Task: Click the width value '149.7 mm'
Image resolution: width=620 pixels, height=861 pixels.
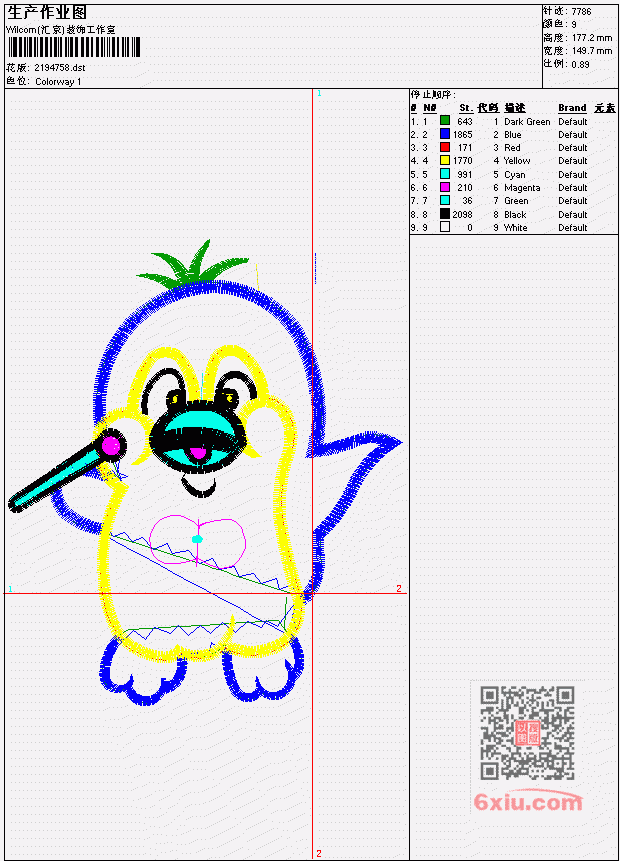Action: point(592,51)
